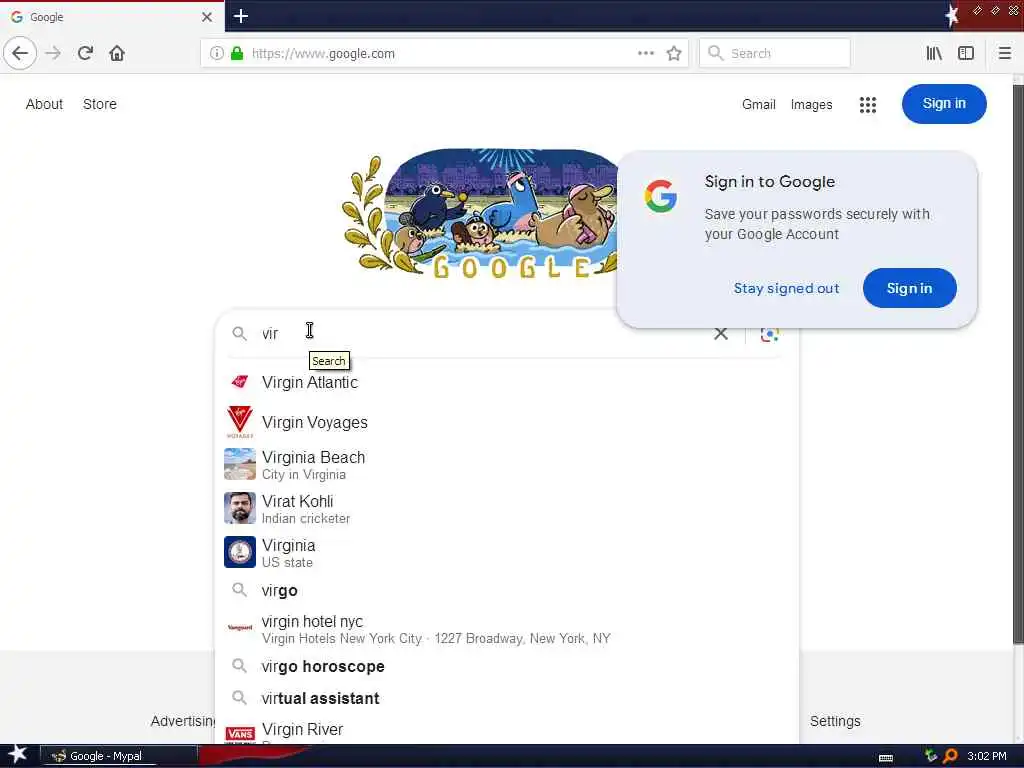This screenshot has height=768, width=1024.
Task: Click the Virgin Voyages logo icon
Action: [240, 422]
